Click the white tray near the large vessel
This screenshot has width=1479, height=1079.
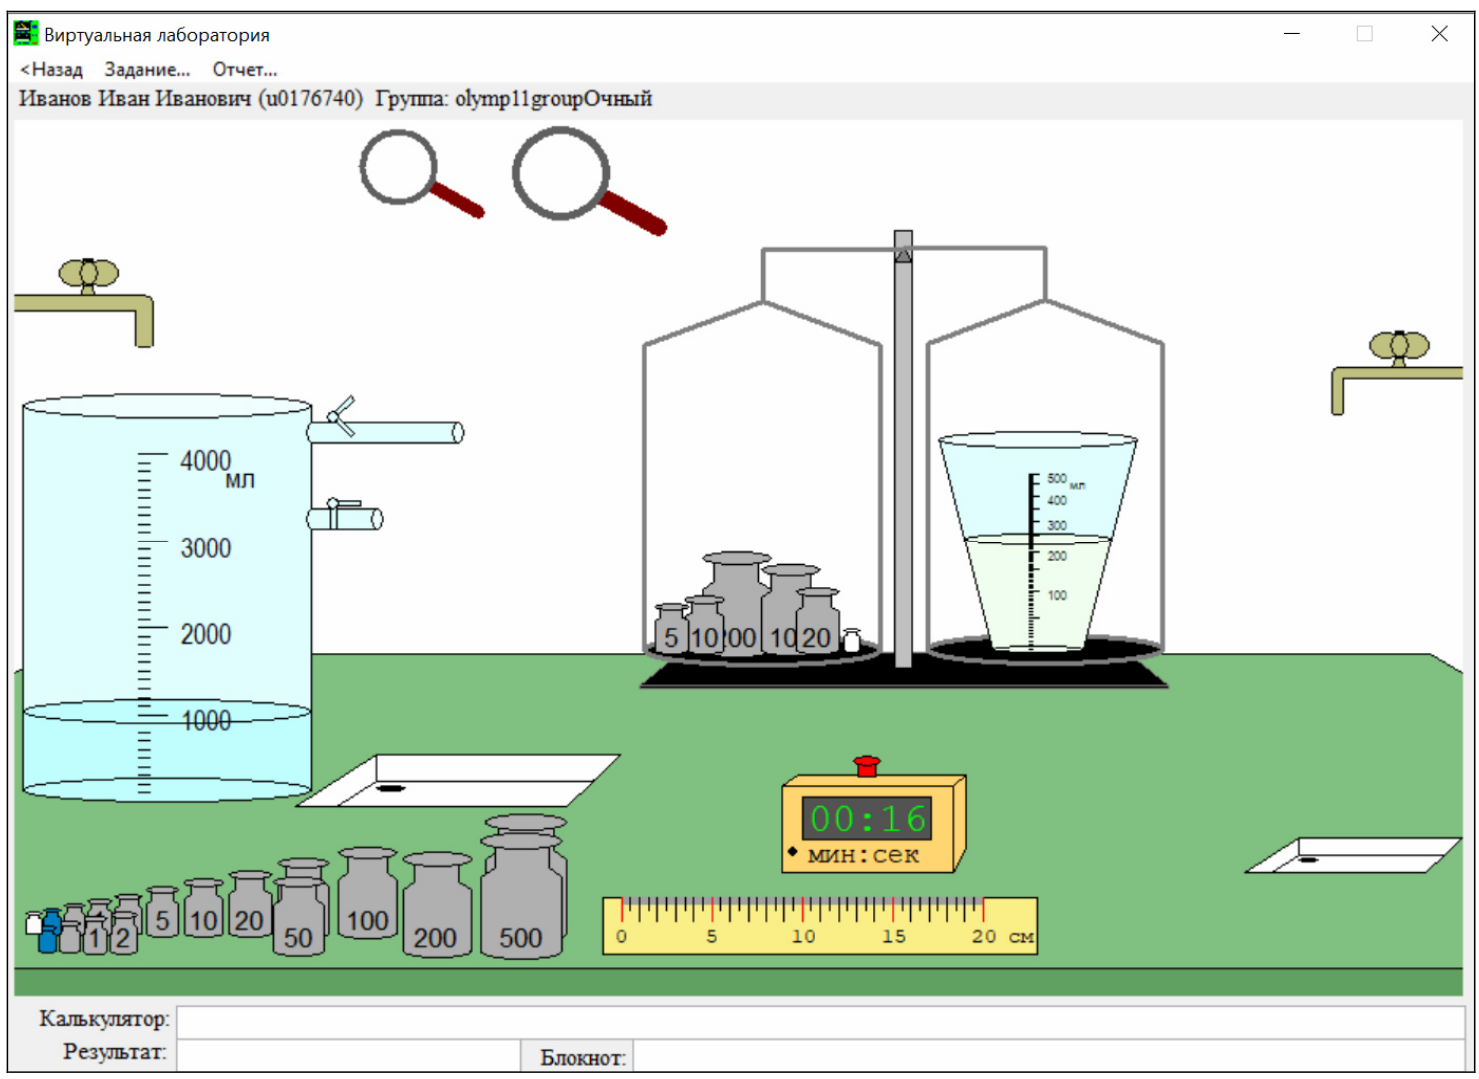(x=460, y=780)
